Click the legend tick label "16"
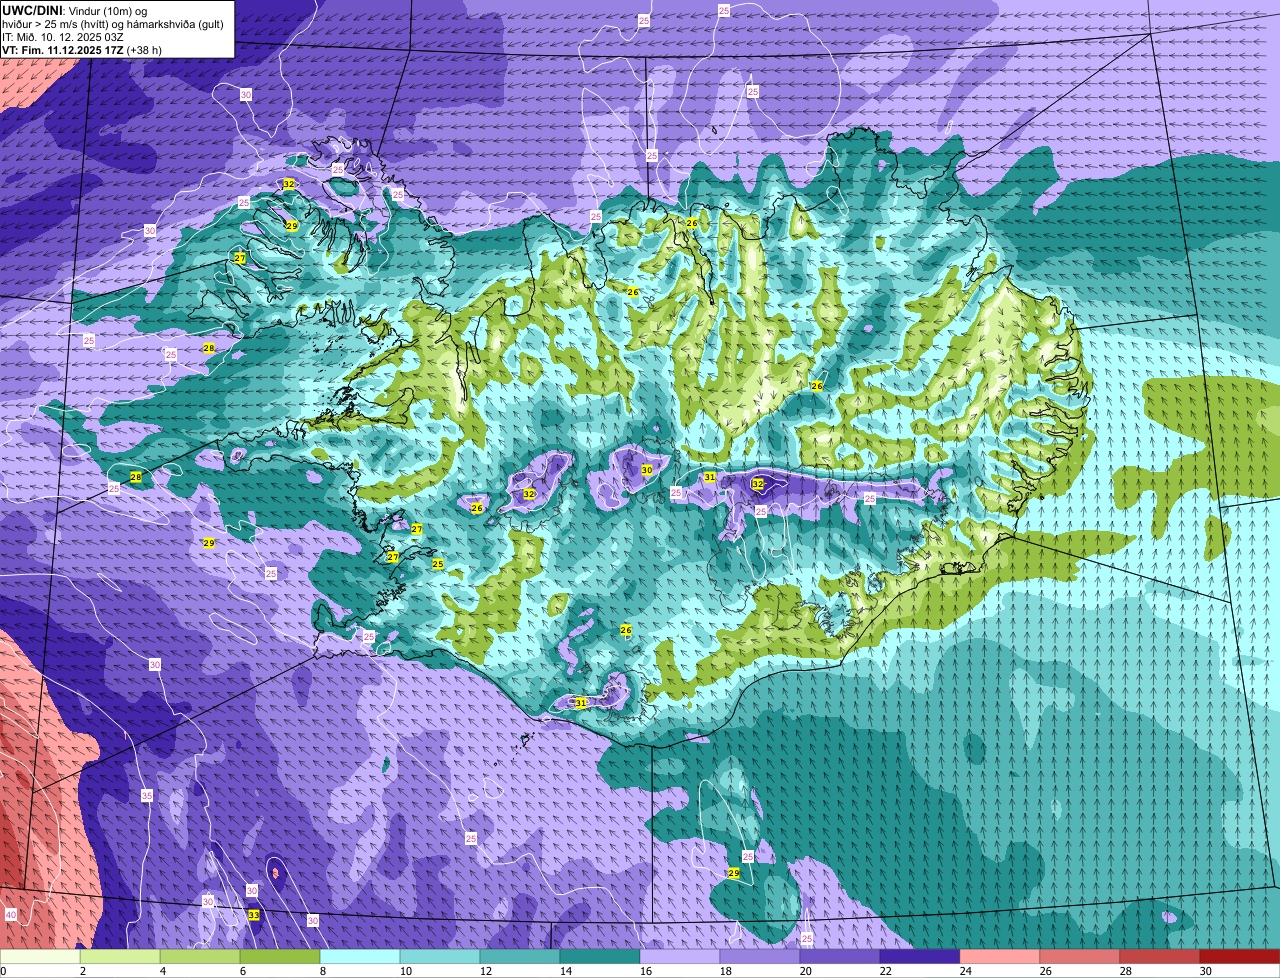 645,971
